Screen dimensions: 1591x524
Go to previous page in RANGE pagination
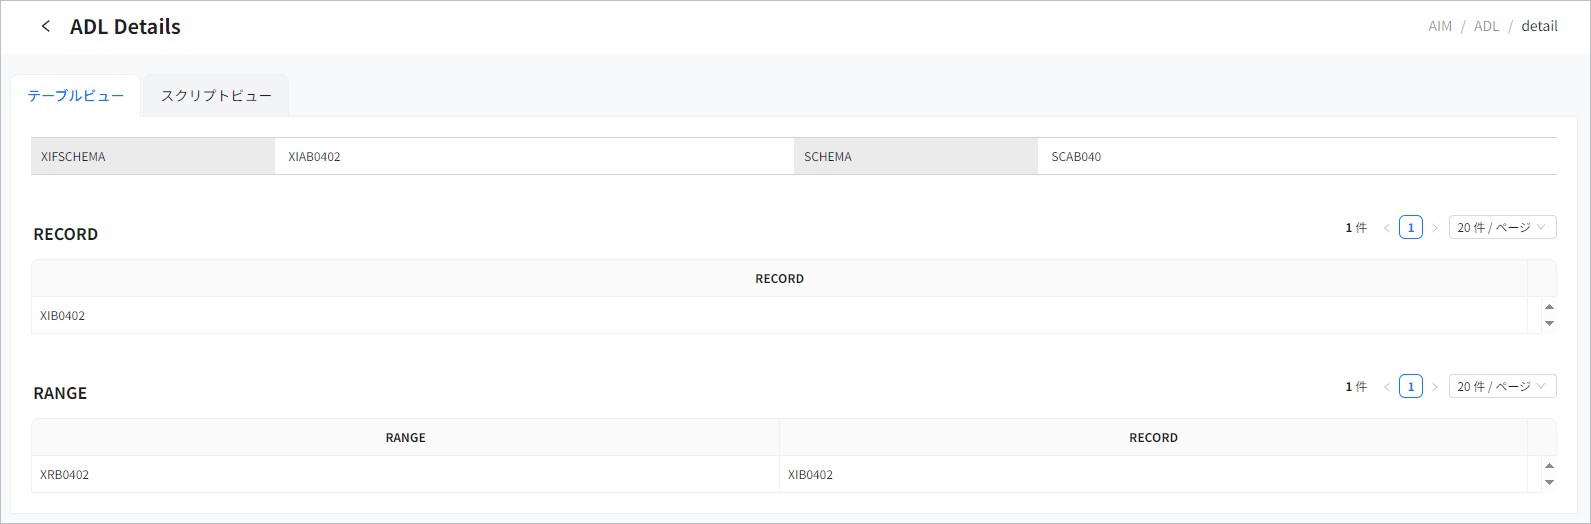(1387, 387)
